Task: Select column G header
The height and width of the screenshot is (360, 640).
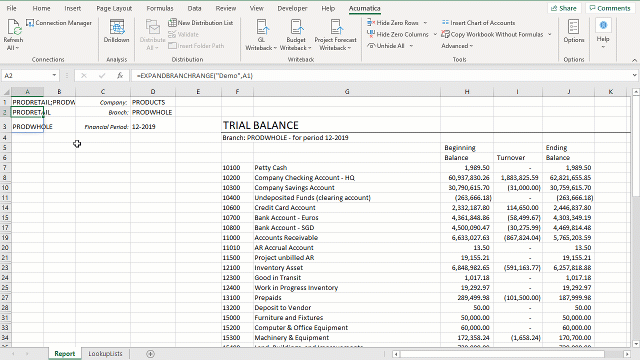Action: 347,92
